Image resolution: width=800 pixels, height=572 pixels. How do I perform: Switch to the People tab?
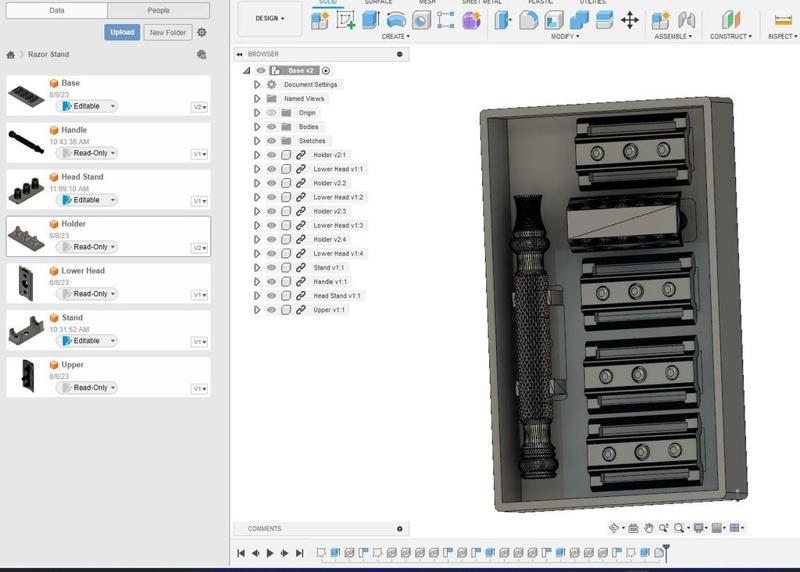(x=158, y=10)
